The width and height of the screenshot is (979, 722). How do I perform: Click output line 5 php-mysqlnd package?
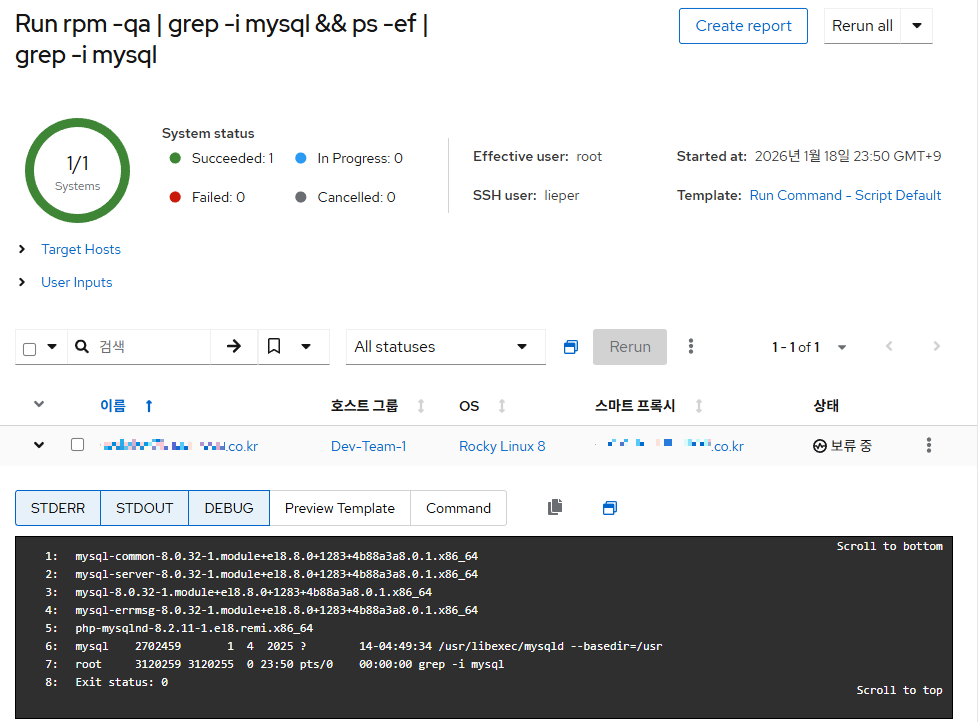[194, 628]
